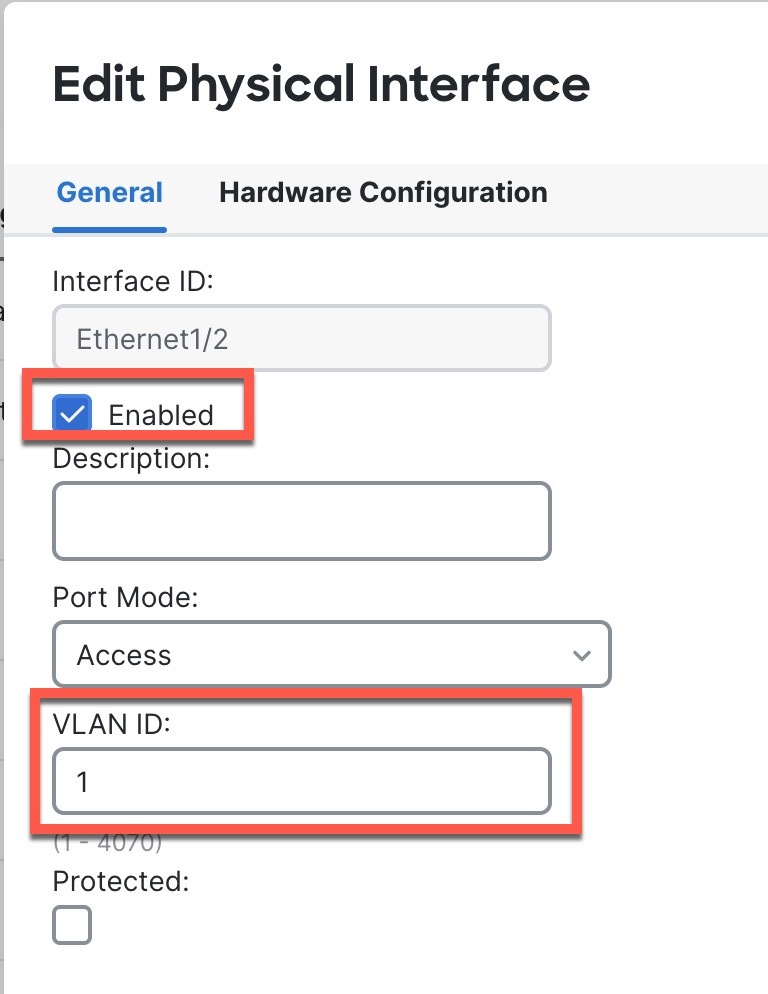Click the chevron arrow on the Port Mode selector

pyautogui.click(x=583, y=655)
